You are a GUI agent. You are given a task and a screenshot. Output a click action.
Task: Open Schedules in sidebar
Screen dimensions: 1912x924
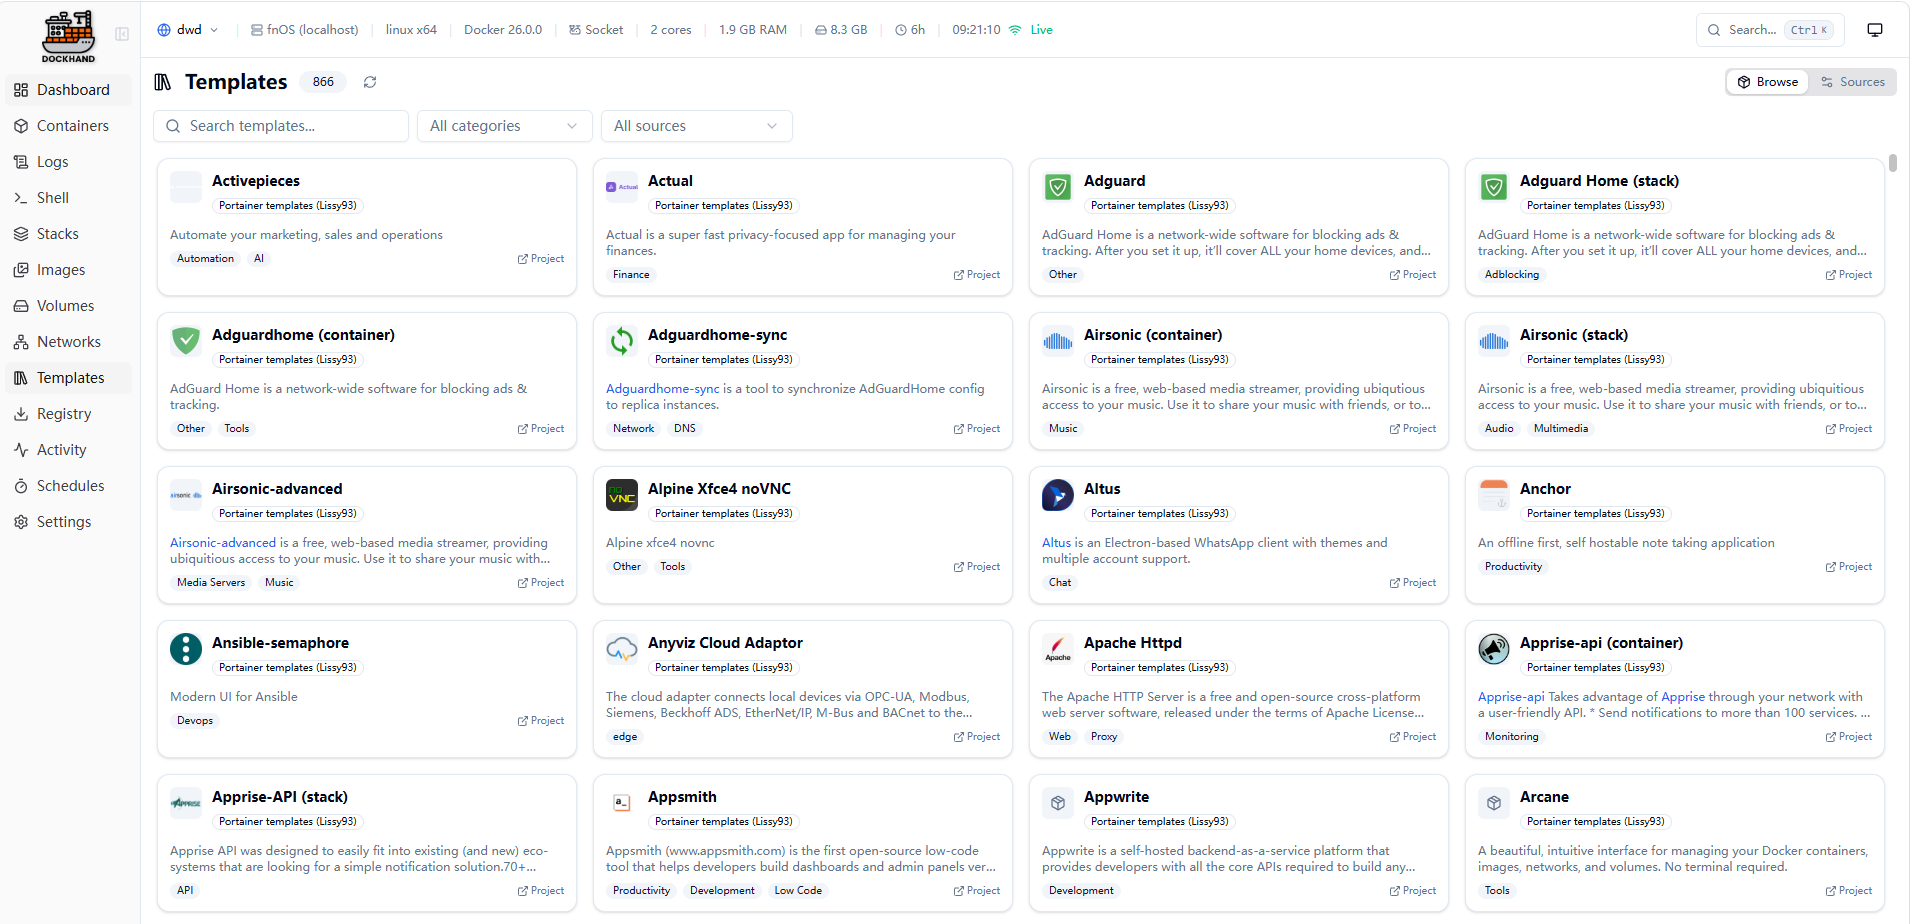pyautogui.click(x=69, y=486)
